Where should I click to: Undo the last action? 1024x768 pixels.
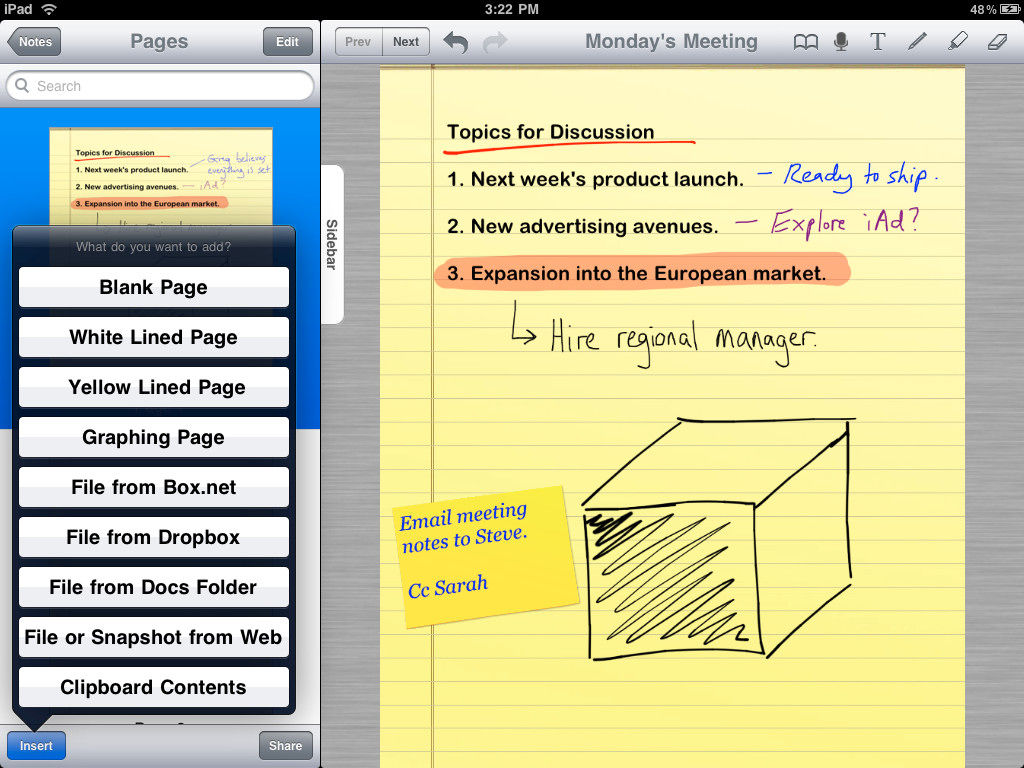click(x=455, y=42)
